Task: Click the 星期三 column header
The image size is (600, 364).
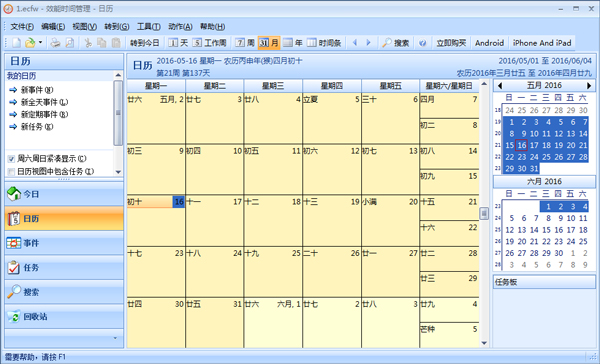Action: pos(273,86)
